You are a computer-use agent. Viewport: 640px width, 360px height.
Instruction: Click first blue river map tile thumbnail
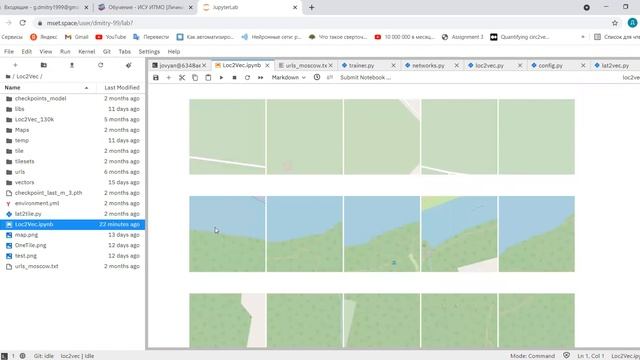tap(227, 234)
